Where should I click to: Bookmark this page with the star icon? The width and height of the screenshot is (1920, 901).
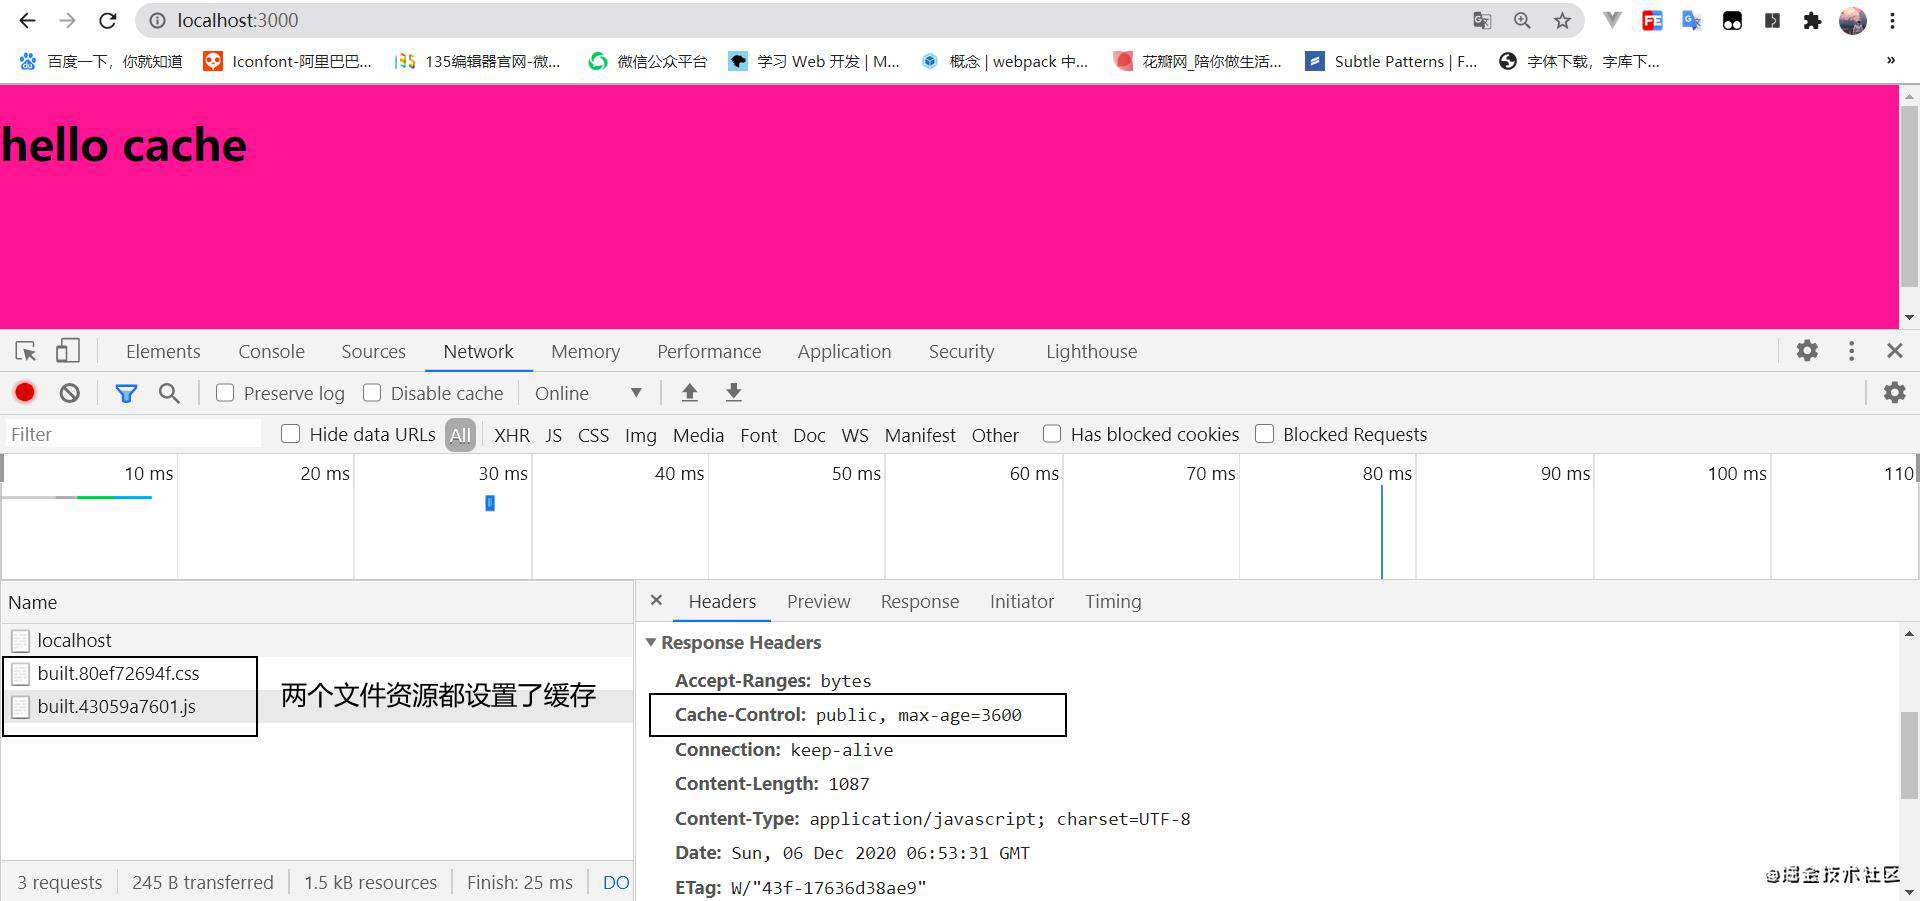coord(1562,20)
